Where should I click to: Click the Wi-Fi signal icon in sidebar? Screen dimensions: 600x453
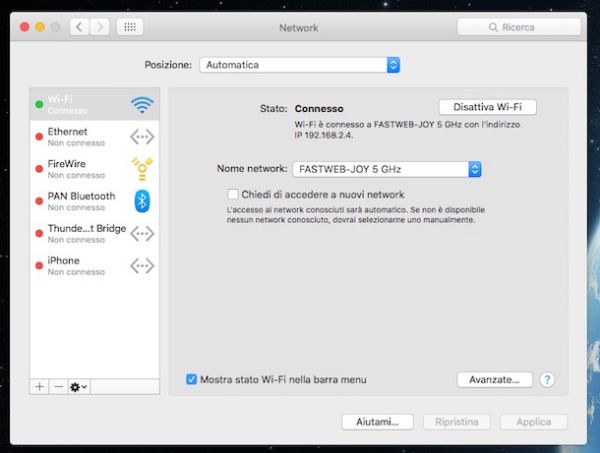(x=142, y=104)
